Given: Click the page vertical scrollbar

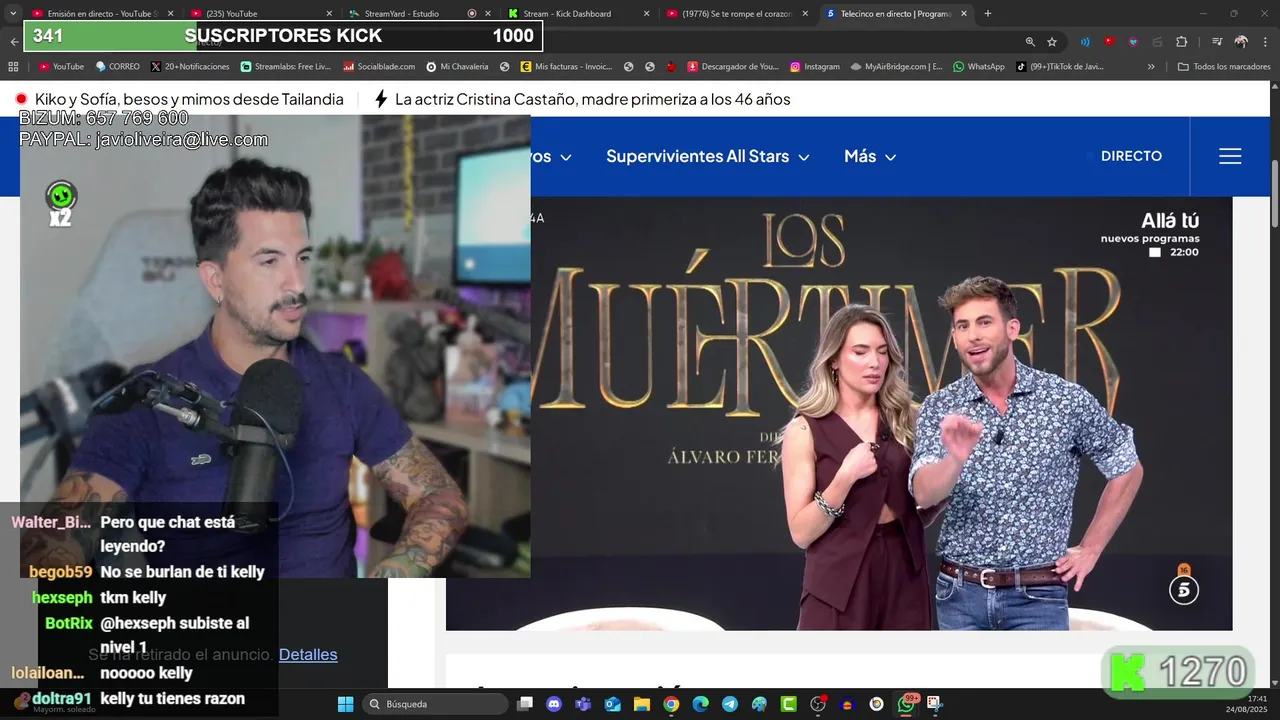Looking at the screenshot, I should [1274, 192].
